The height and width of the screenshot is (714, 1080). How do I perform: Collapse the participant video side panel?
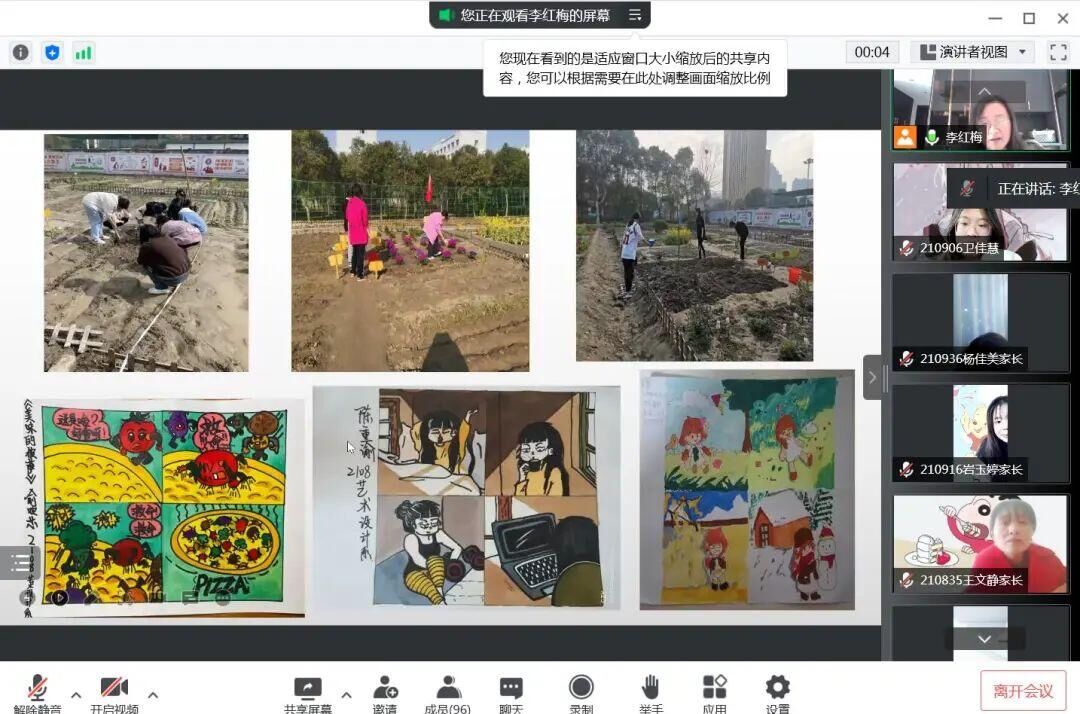pos(872,377)
